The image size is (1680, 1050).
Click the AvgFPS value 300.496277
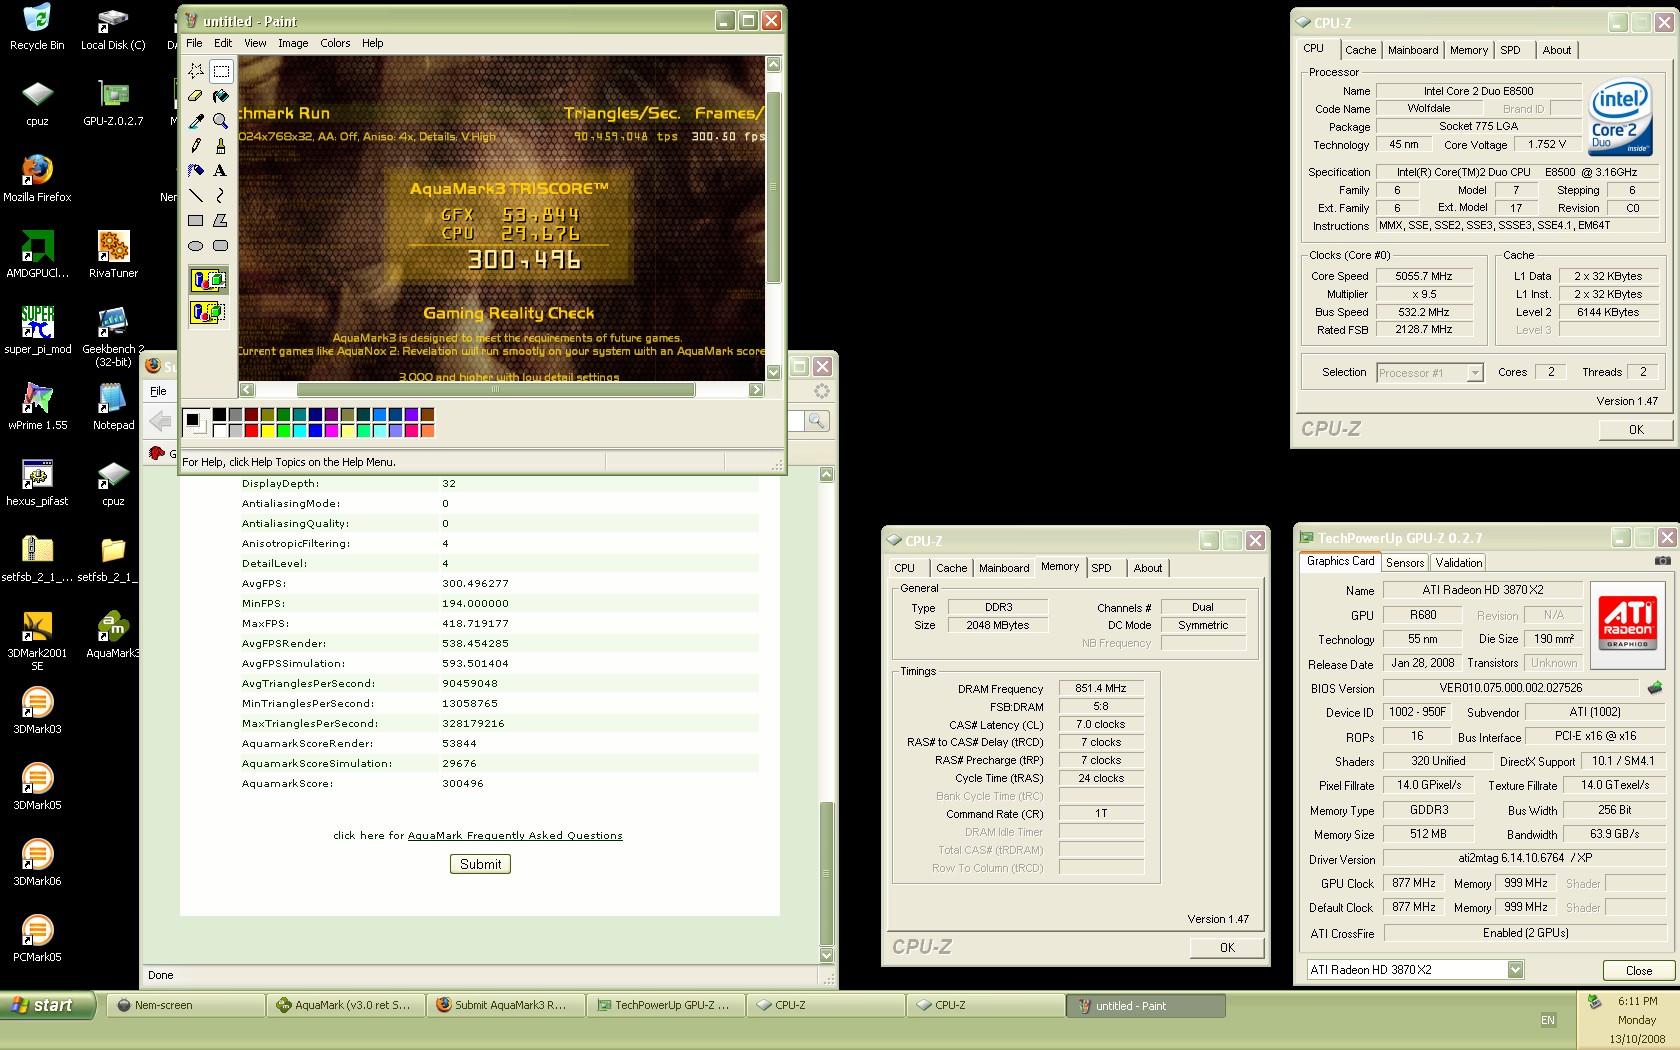point(475,583)
